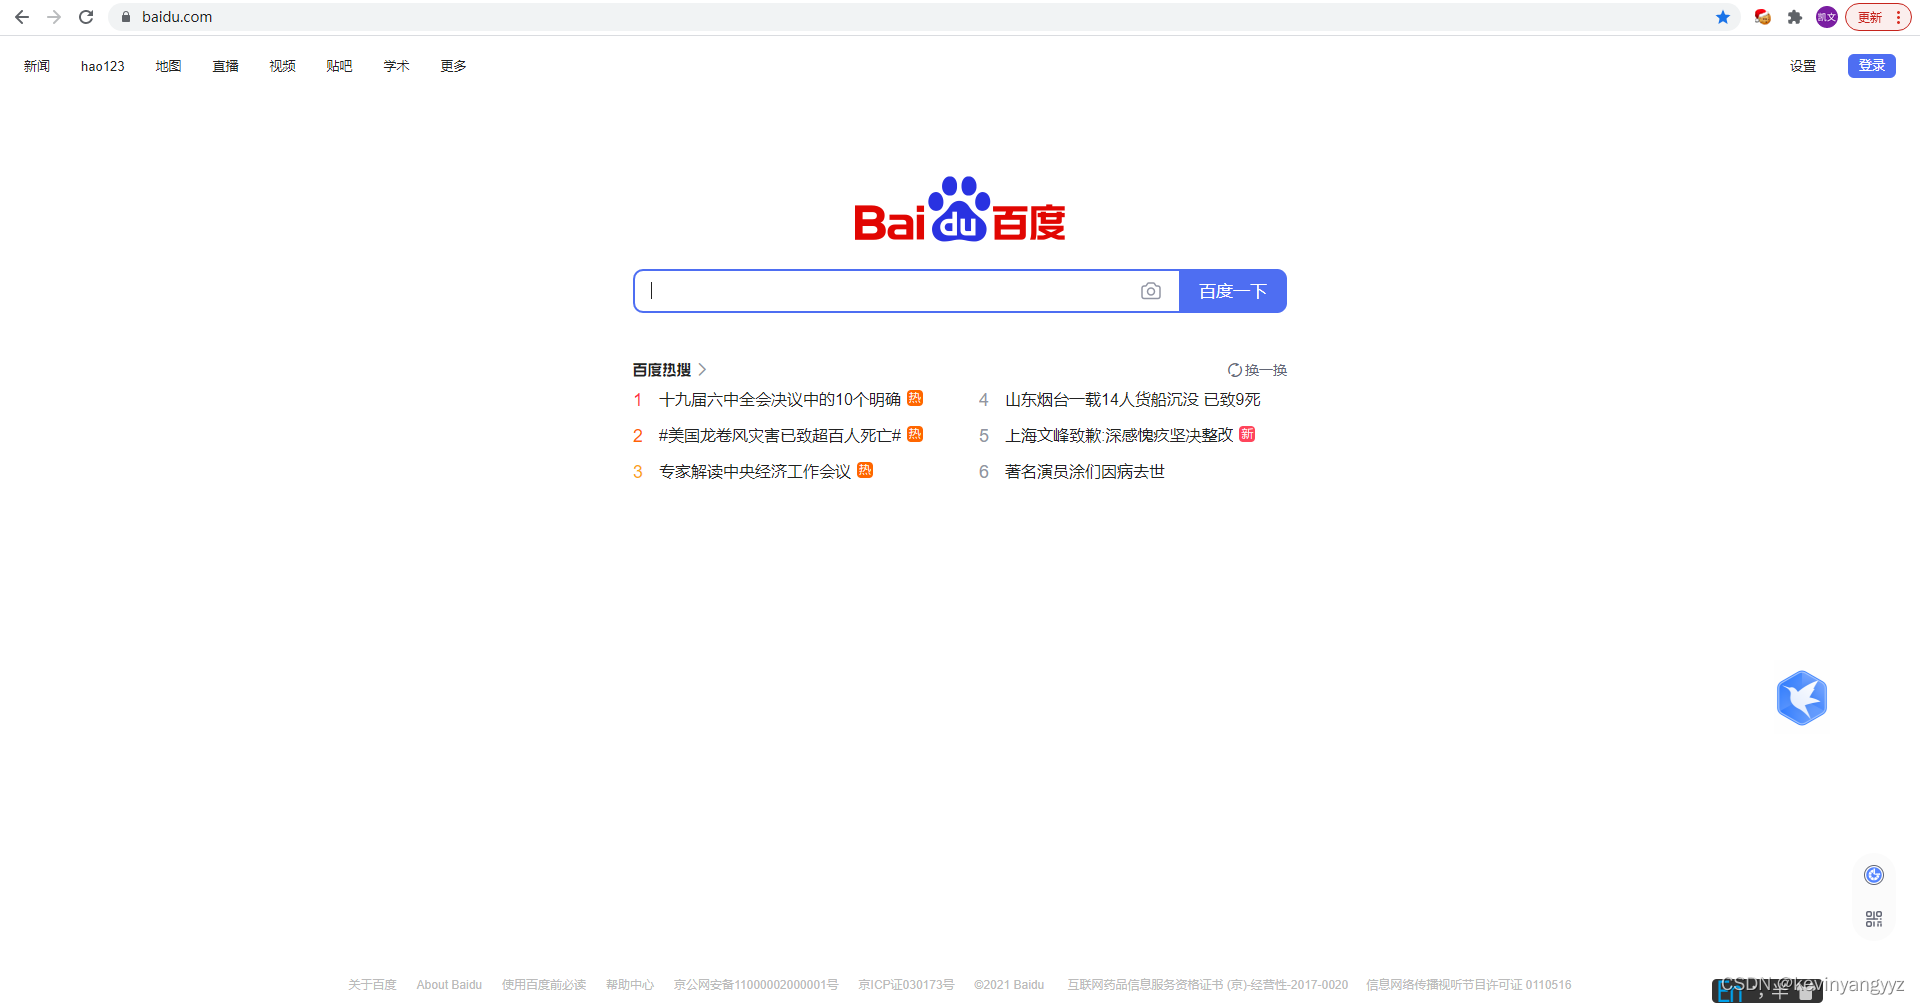Open the blue bird assistant icon
The height and width of the screenshot is (1004, 1920).
(x=1802, y=698)
